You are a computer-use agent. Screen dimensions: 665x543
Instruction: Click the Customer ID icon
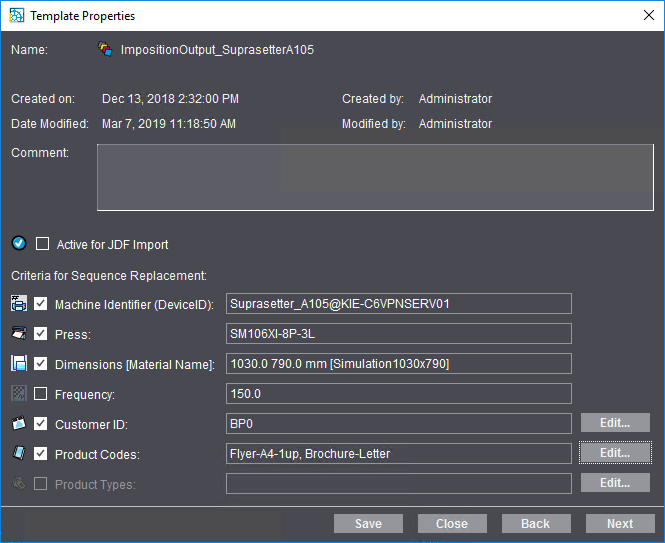click(x=18, y=424)
